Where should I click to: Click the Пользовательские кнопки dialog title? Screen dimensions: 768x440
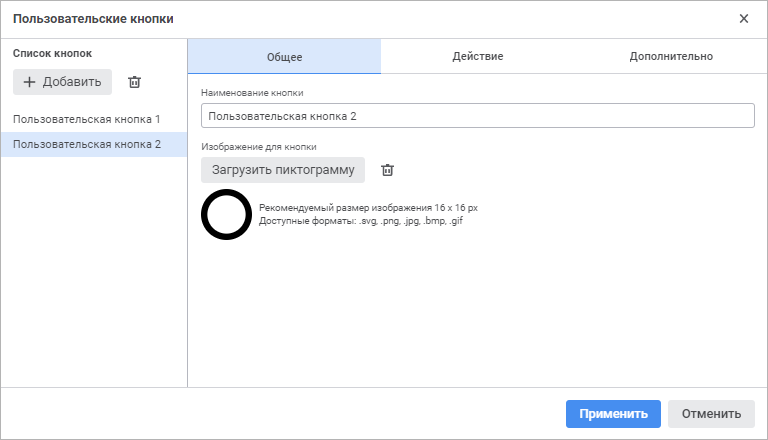[x=93, y=19]
